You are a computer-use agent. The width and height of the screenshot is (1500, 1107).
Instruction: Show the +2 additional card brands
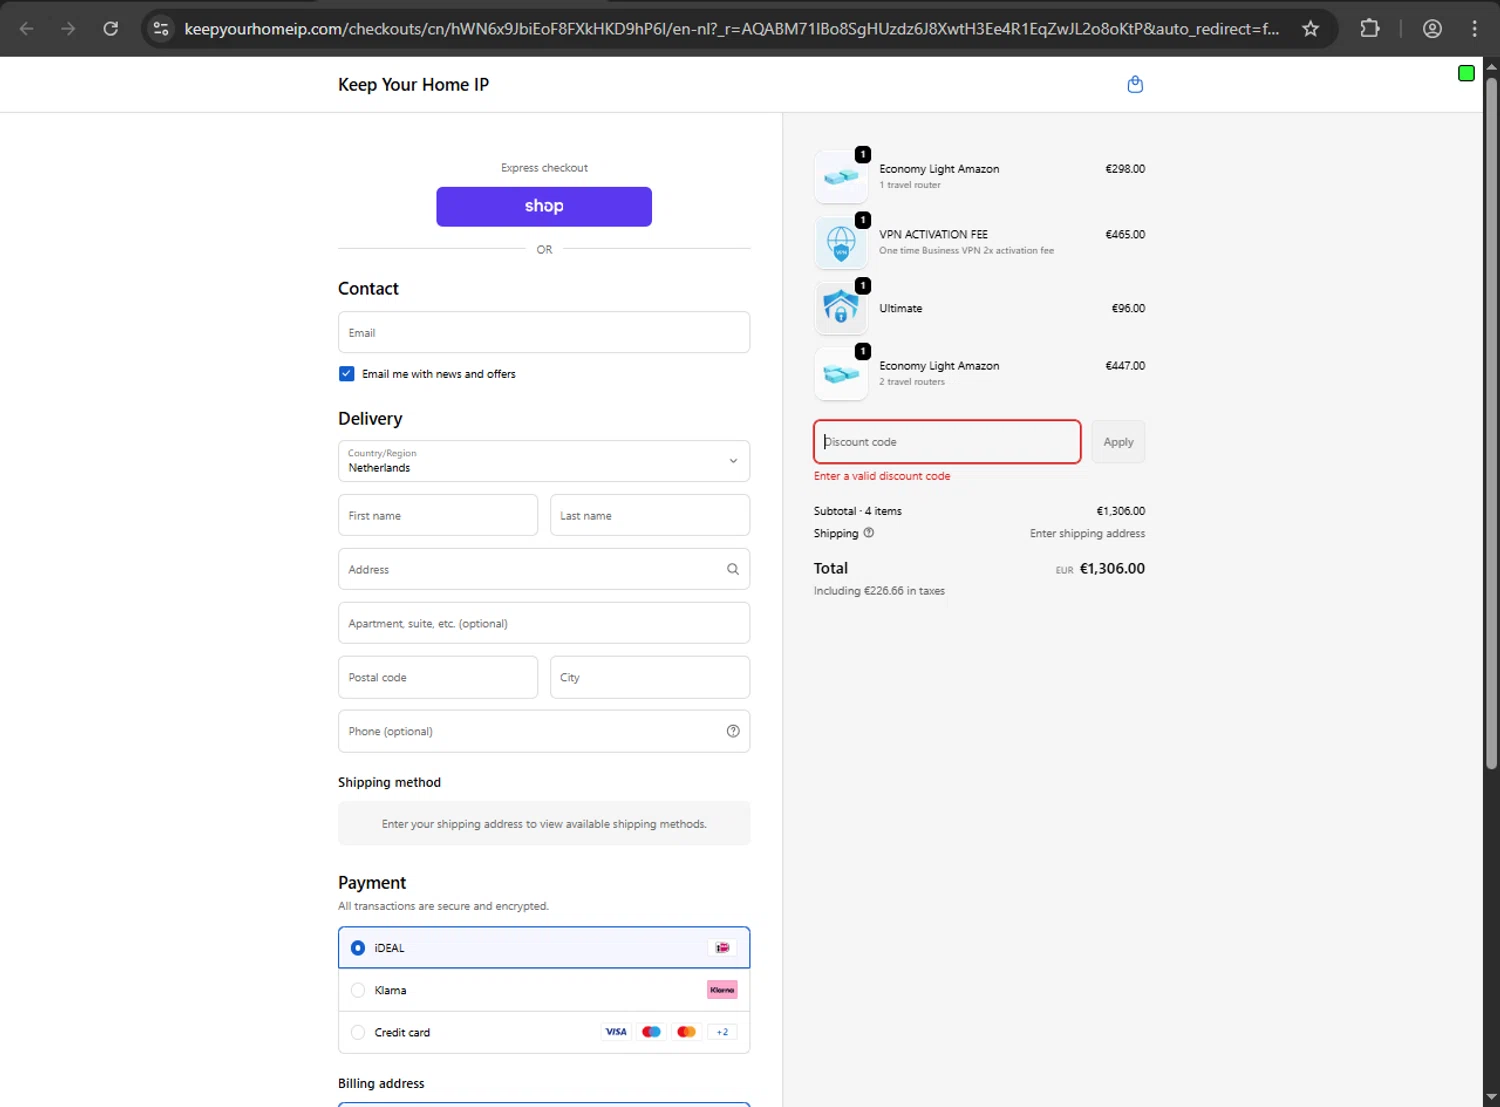(722, 1032)
